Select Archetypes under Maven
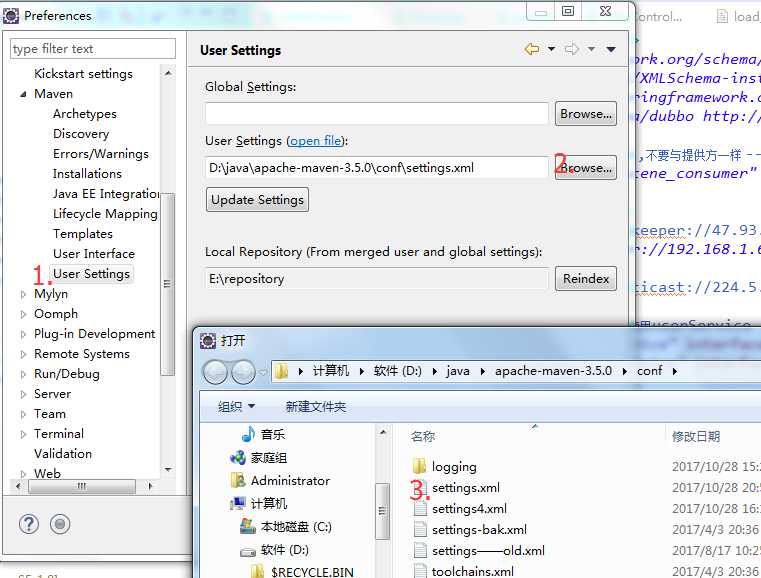This screenshot has width=761, height=578. point(85,114)
